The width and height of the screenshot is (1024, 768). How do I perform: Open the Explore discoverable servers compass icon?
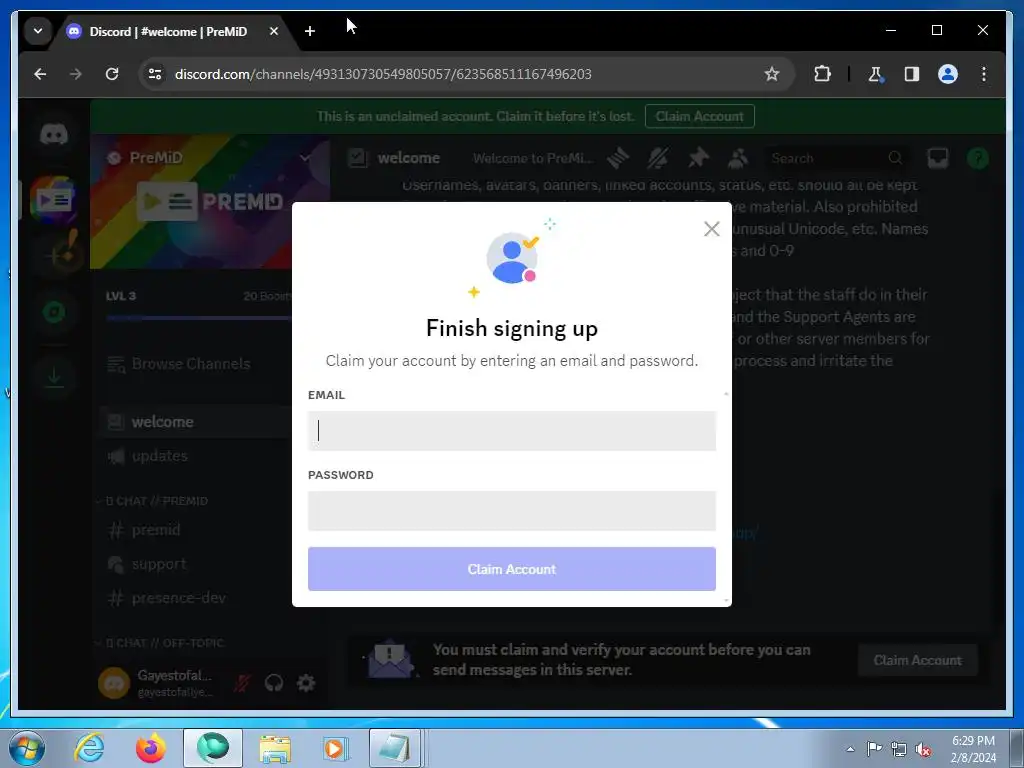click(54, 312)
